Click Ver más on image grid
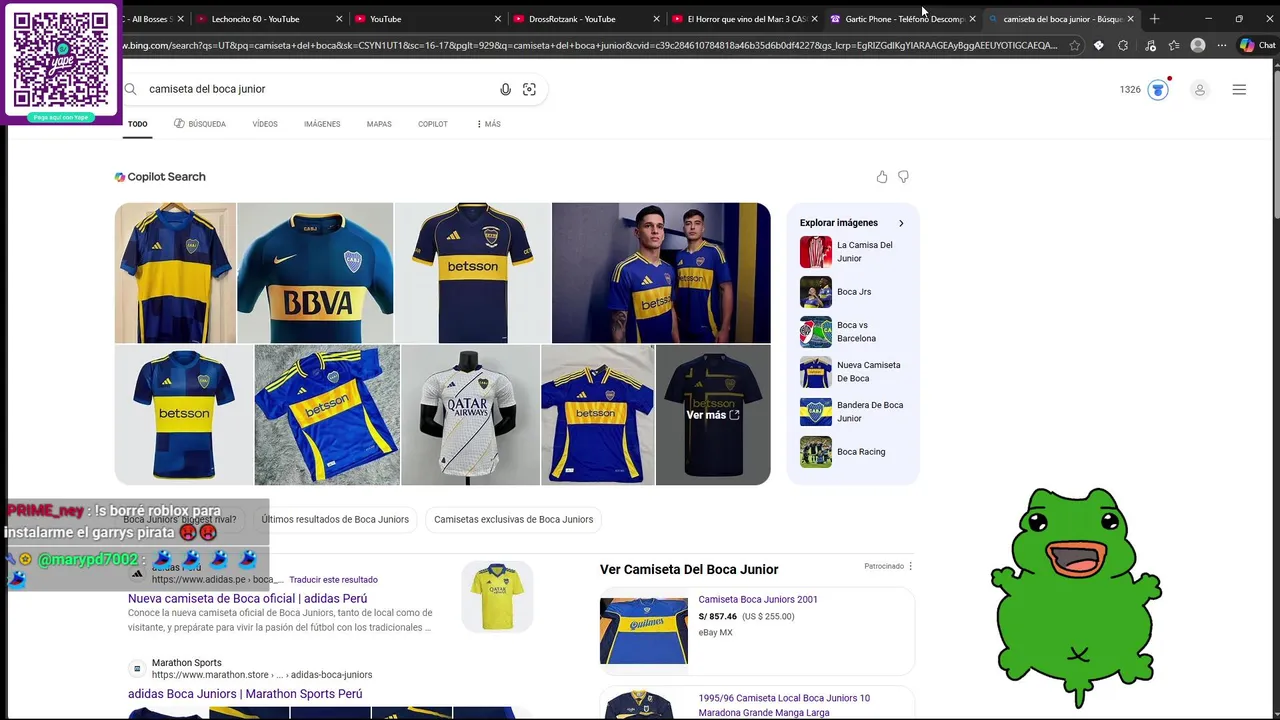 (x=713, y=415)
